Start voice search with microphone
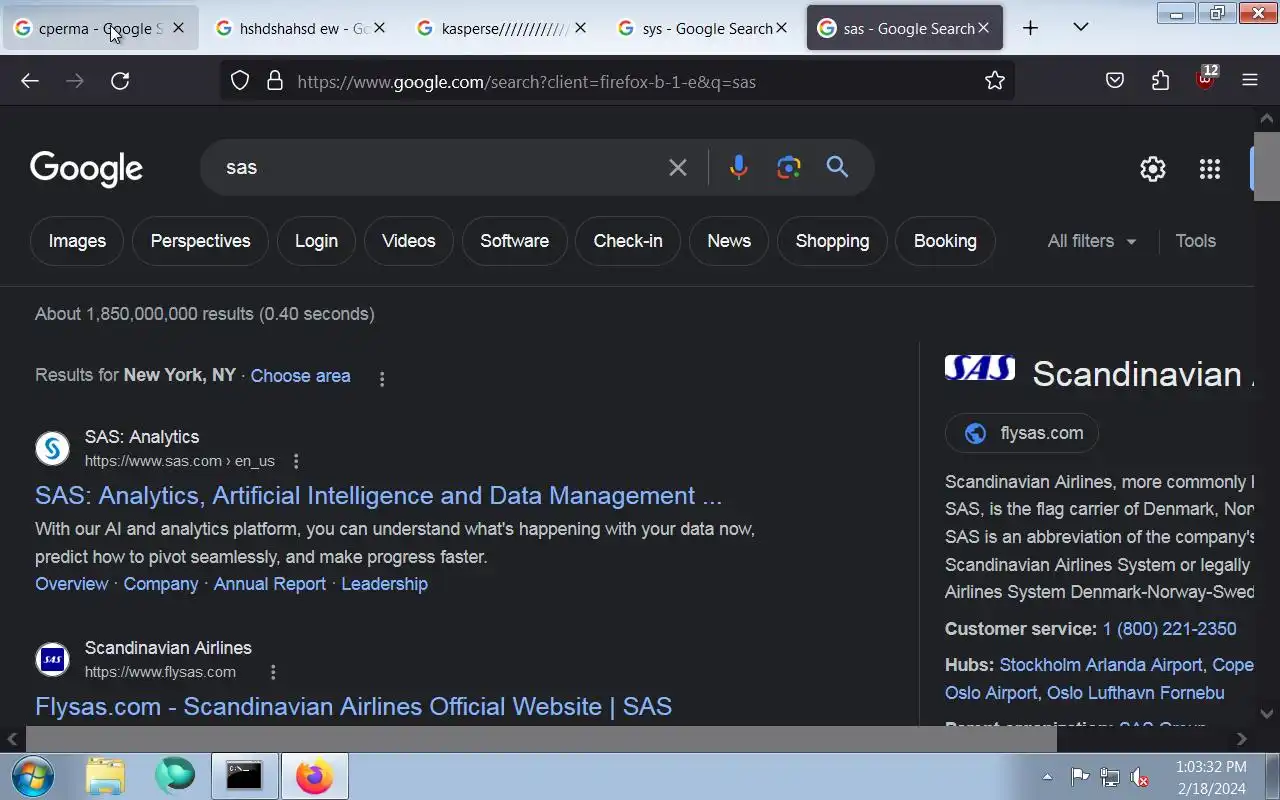The image size is (1280, 800). tap(739, 168)
